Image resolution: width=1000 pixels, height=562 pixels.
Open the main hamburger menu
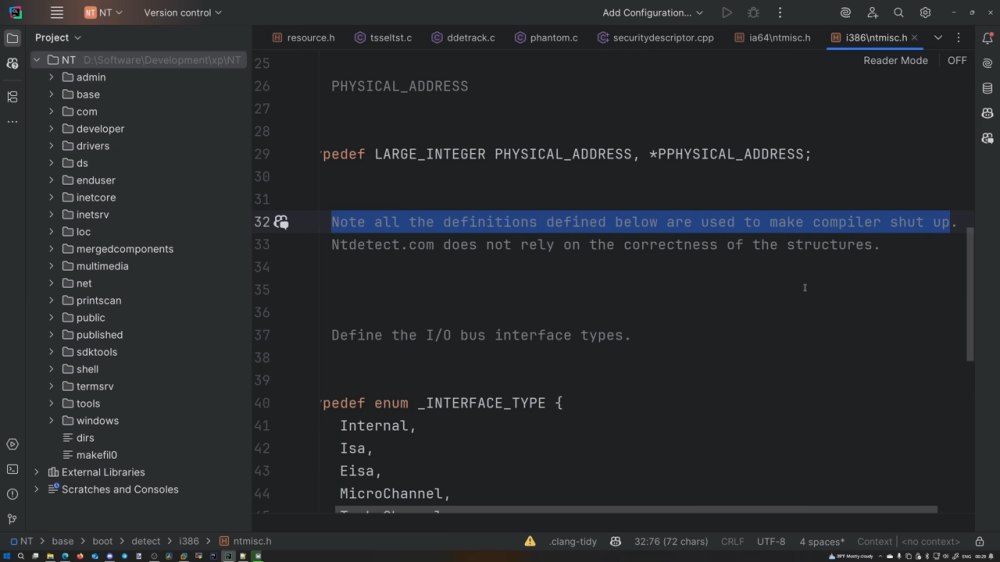(57, 13)
